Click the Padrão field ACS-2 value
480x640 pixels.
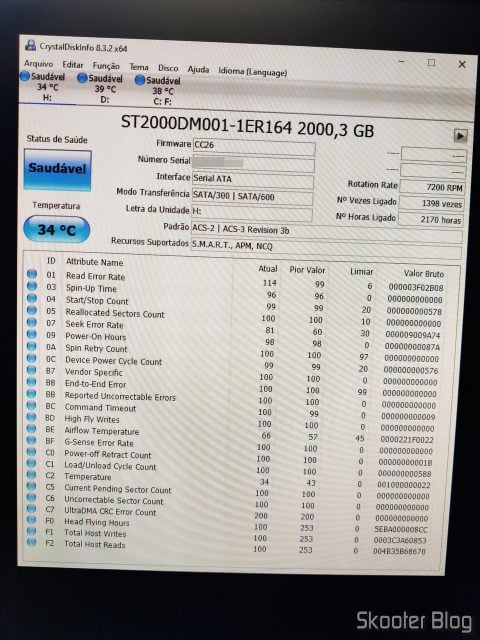point(327,232)
